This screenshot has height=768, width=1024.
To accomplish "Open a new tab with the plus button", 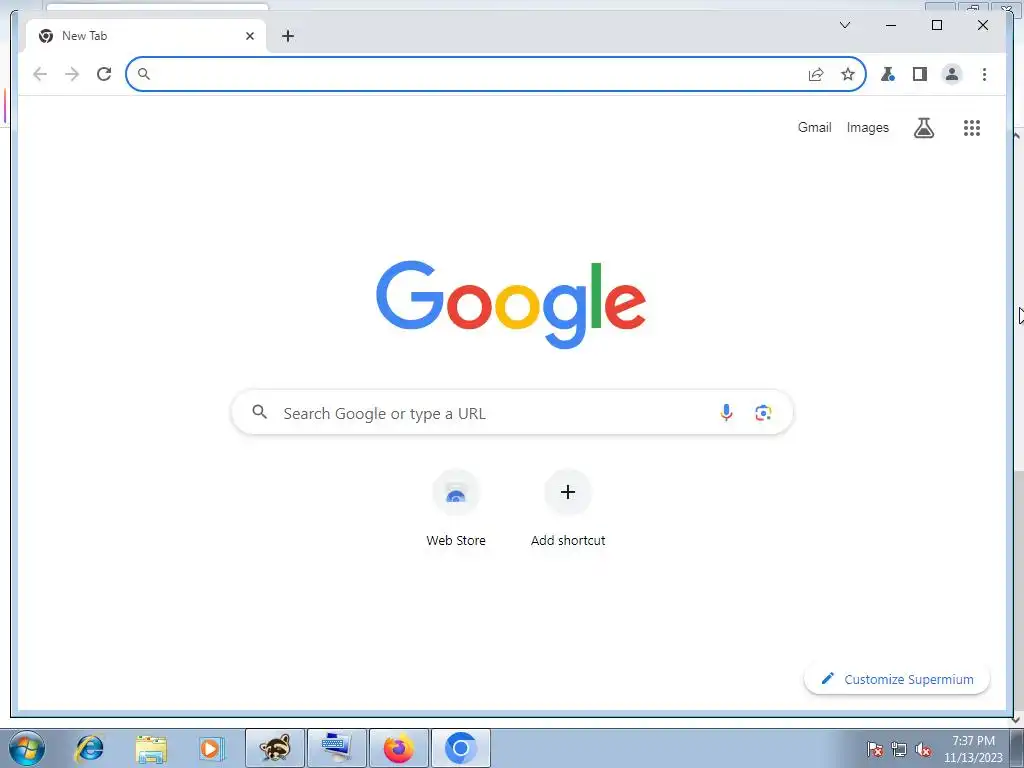I will pos(288,36).
